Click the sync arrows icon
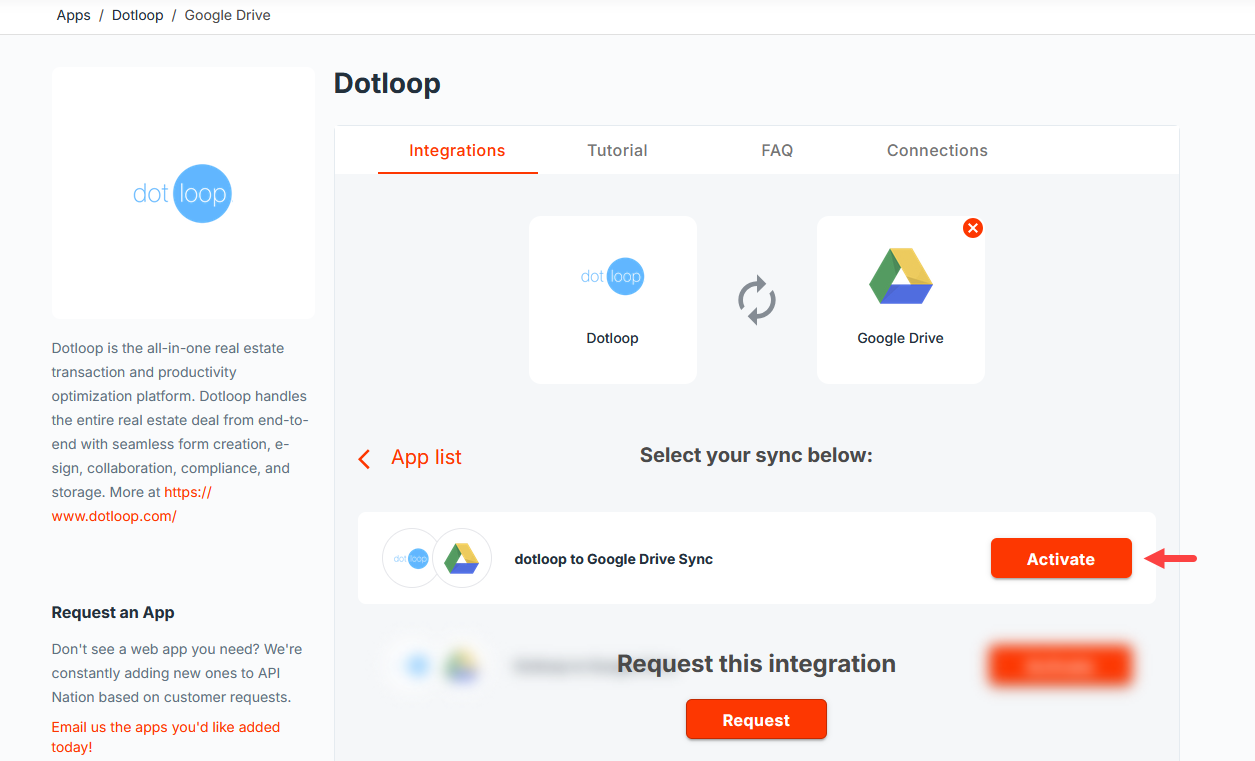 [x=757, y=300]
